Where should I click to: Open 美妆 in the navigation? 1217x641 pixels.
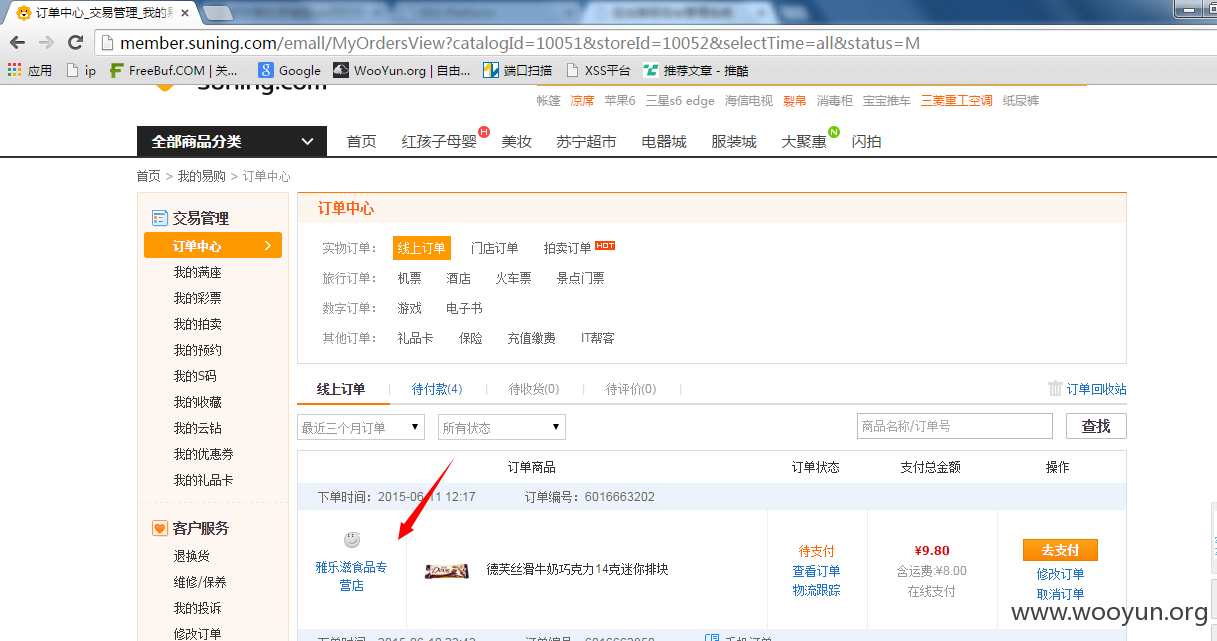516,141
